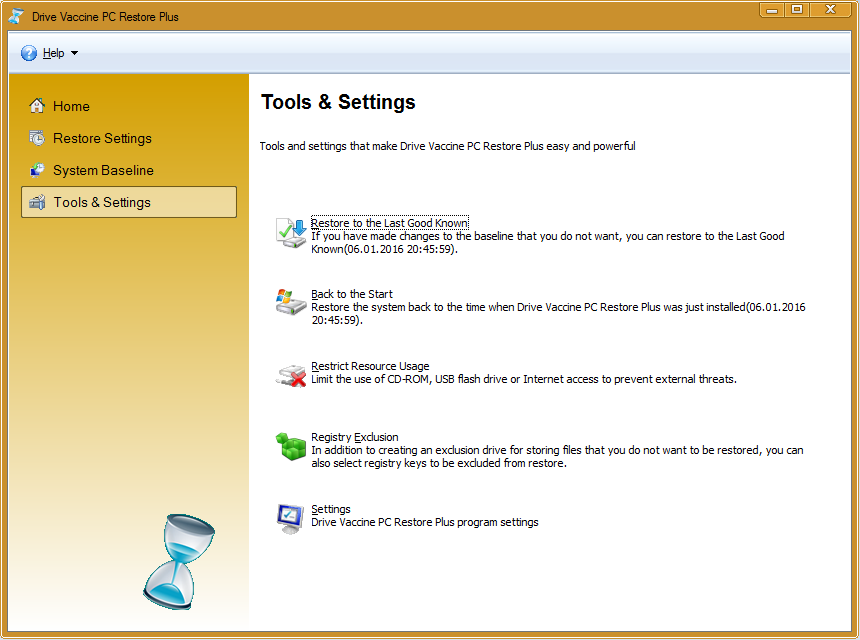The width and height of the screenshot is (860, 640).
Task: Click the Restore to Last Good Known drive icon
Action: tap(291, 233)
